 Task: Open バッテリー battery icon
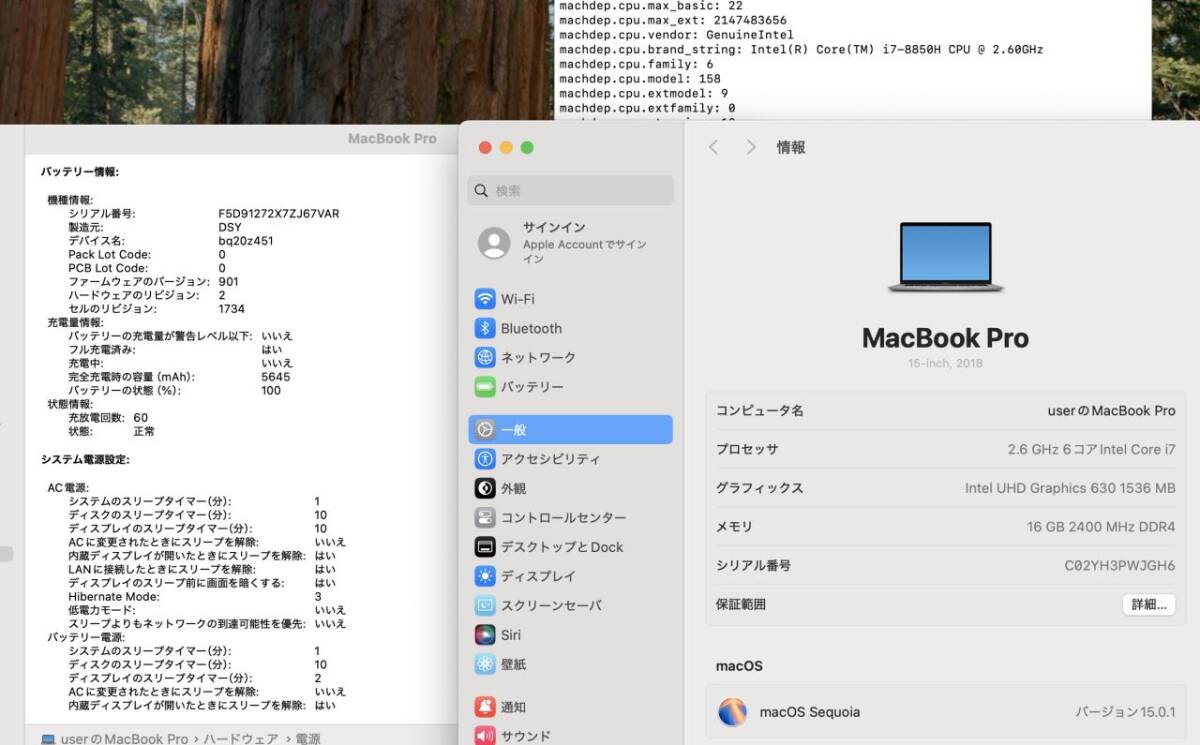[485, 387]
